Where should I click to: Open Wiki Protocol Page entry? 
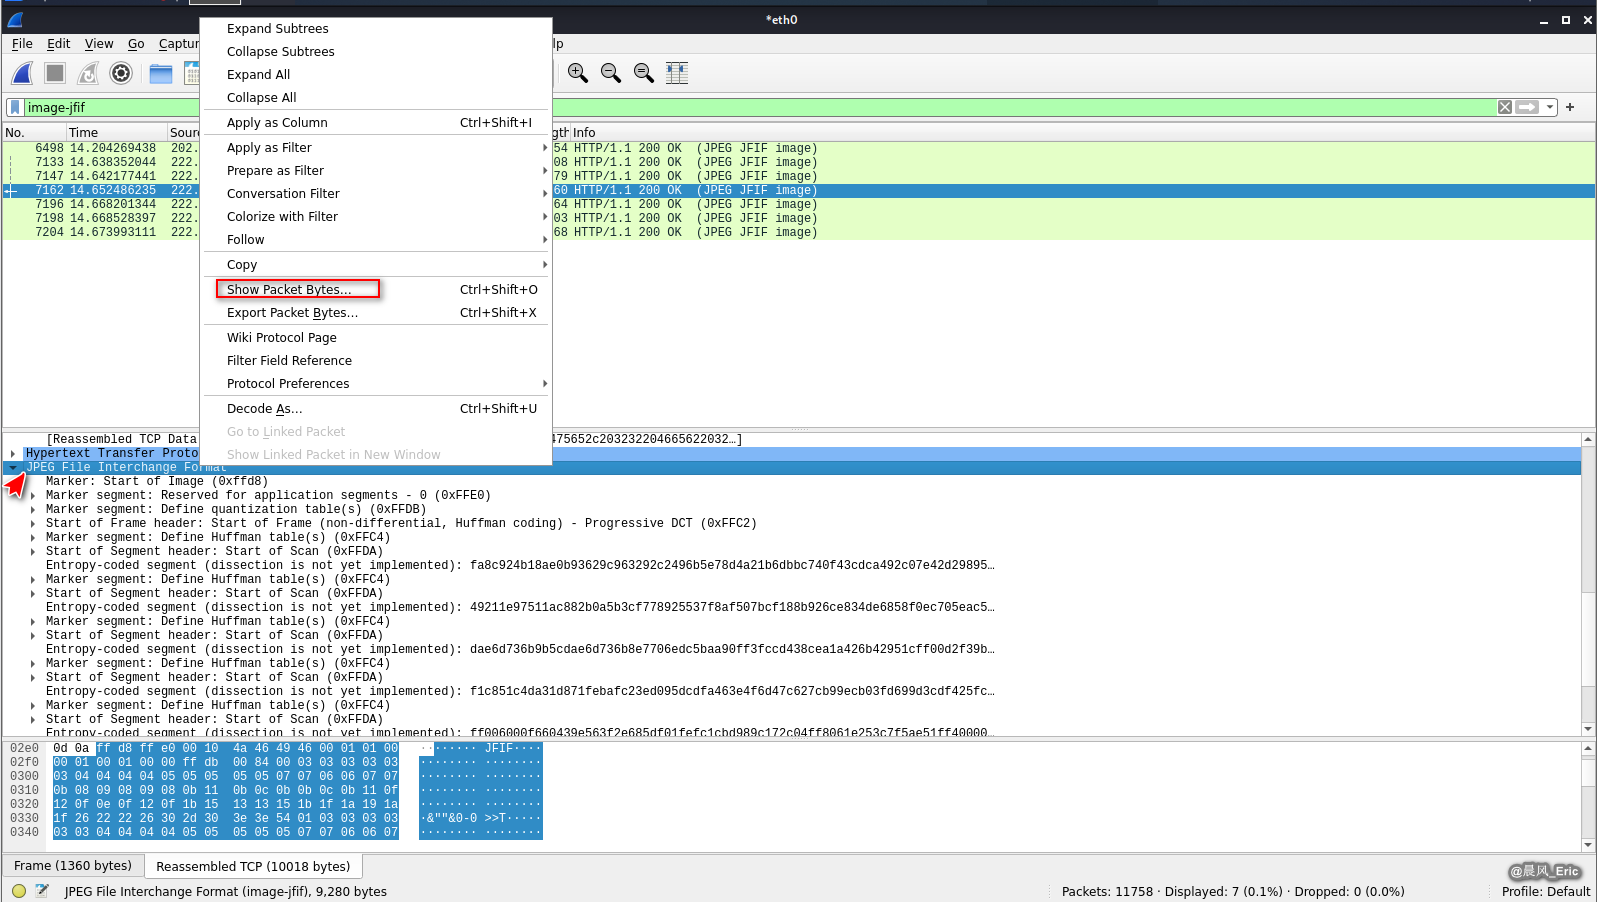click(x=377, y=337)
